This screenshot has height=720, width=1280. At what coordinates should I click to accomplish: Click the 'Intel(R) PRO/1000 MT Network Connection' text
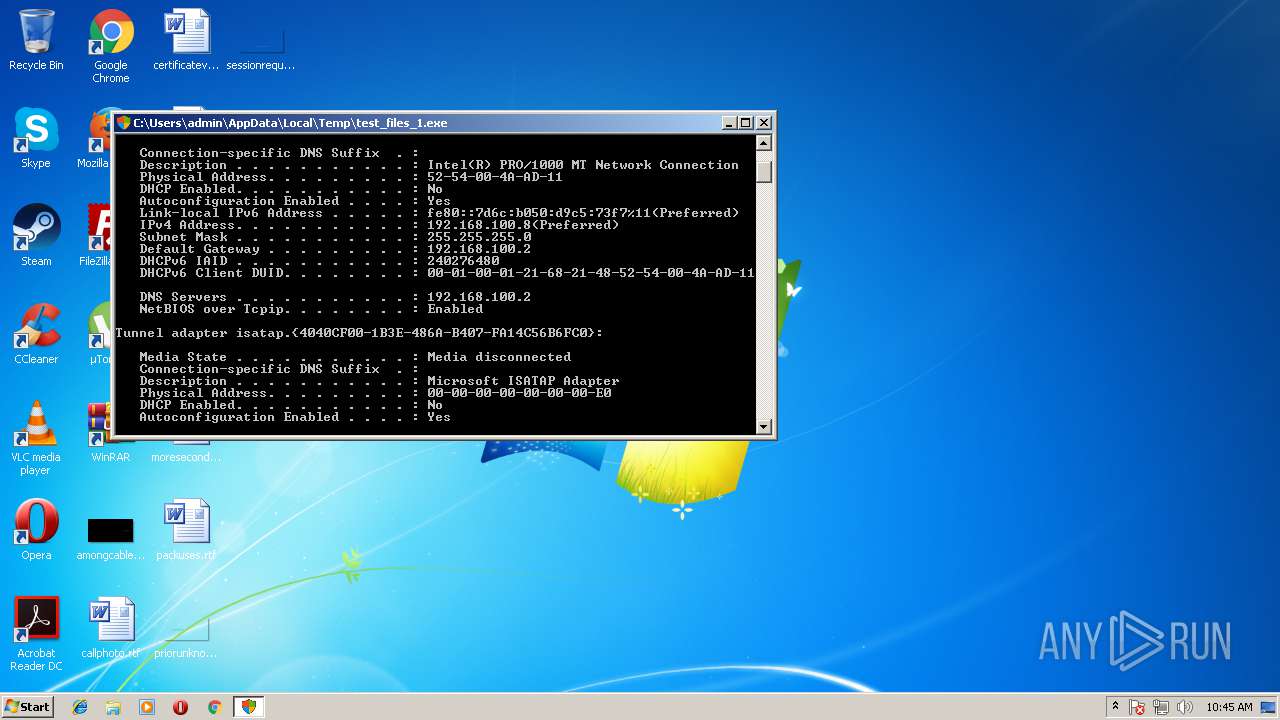point(583,165)
